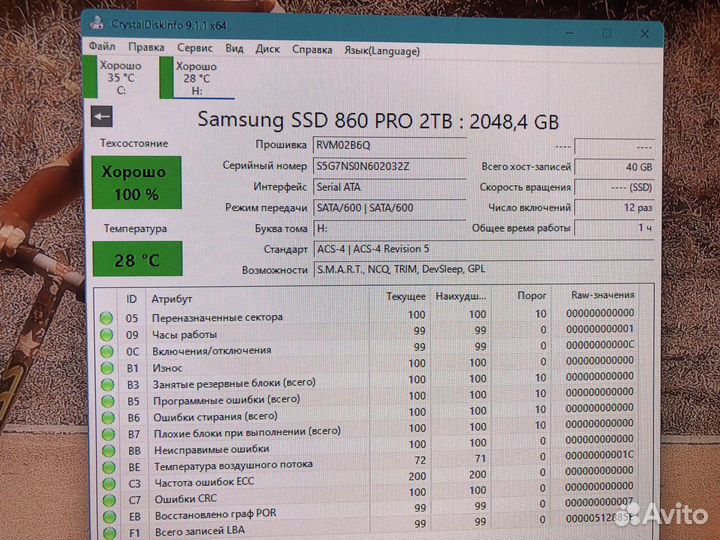Select row Неисправимые ошибки
The width and height of the screenshot is (720, 540).
(x=367, y=445)
